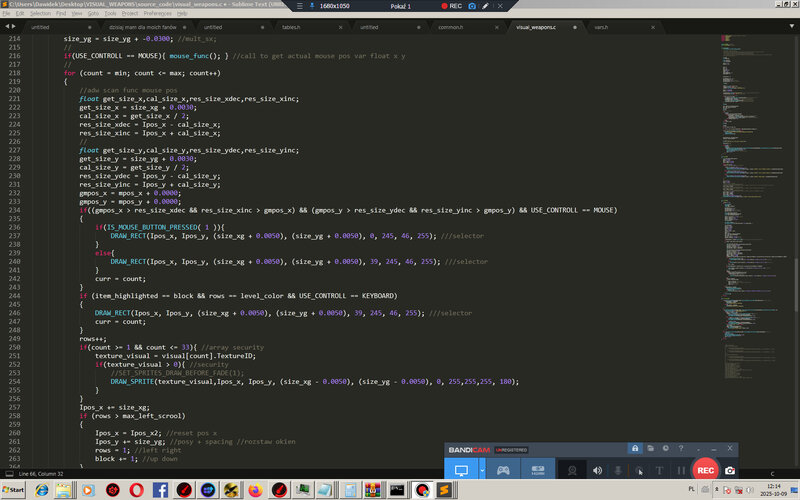Click the Bandicam lock icon
Image resolution: width=800 pixels, height=500 pixels.
tap(635, 448)
